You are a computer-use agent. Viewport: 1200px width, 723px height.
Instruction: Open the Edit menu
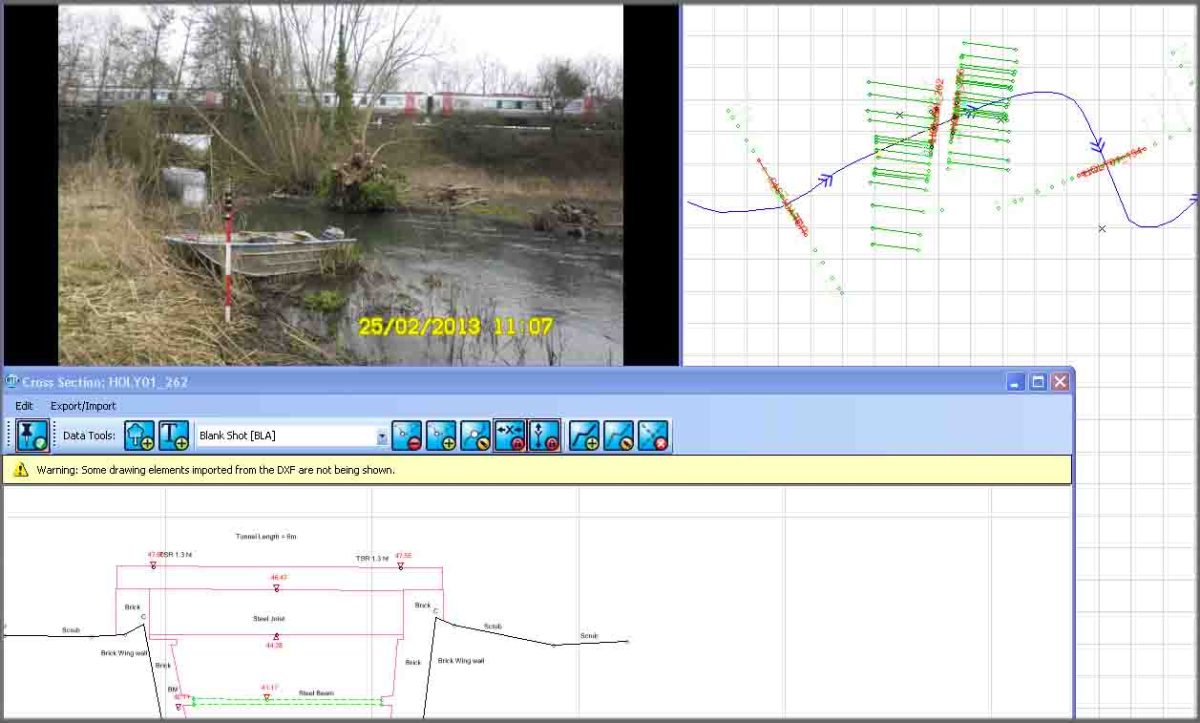[x=22, y=406]
